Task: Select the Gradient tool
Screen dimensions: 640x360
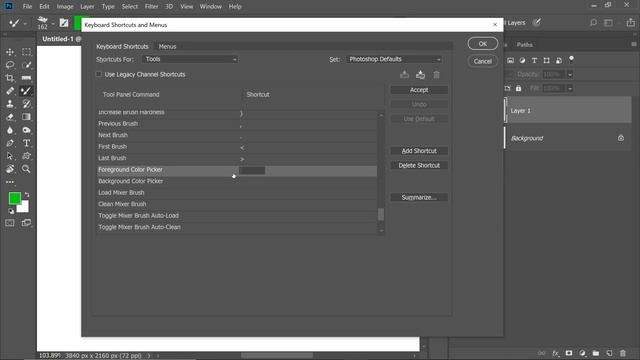Action: pos(26,117)
